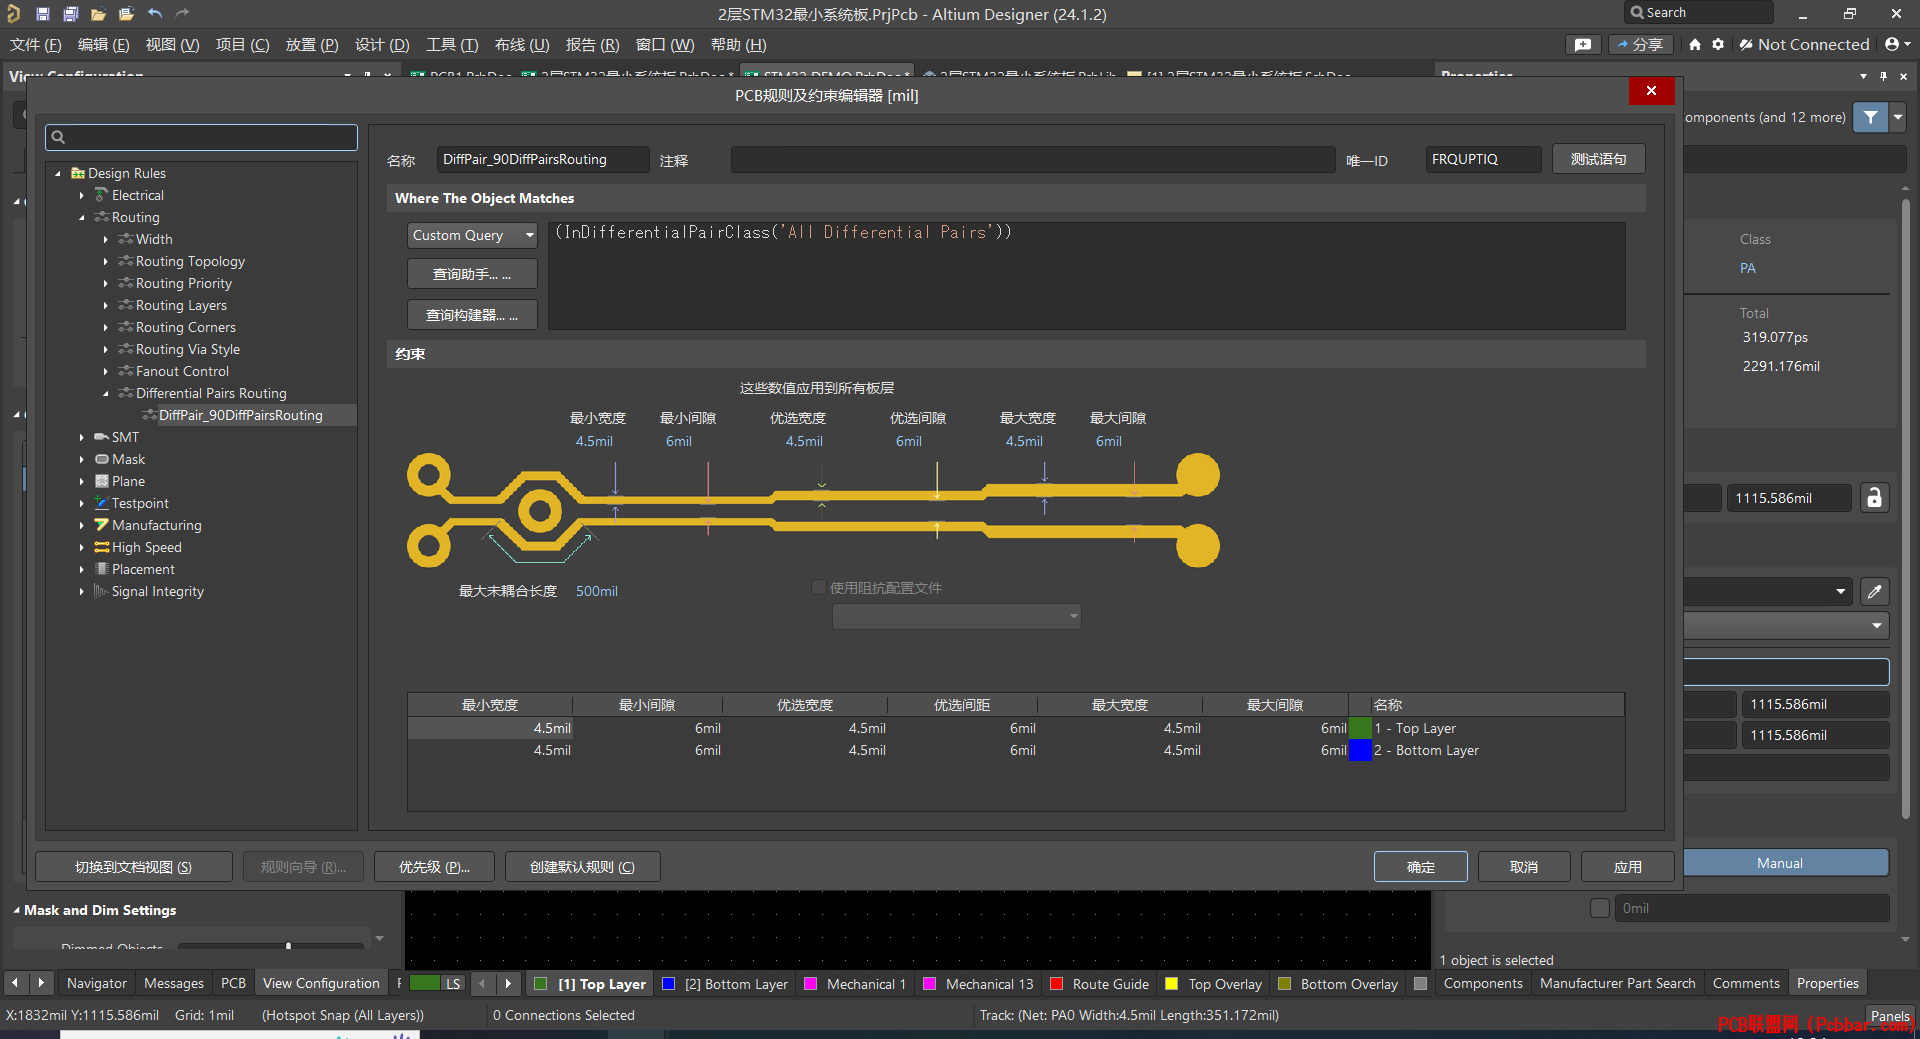Select the Signal Integrity category icon
This screenshot has width=1920, height=1039.
(102, 591)
